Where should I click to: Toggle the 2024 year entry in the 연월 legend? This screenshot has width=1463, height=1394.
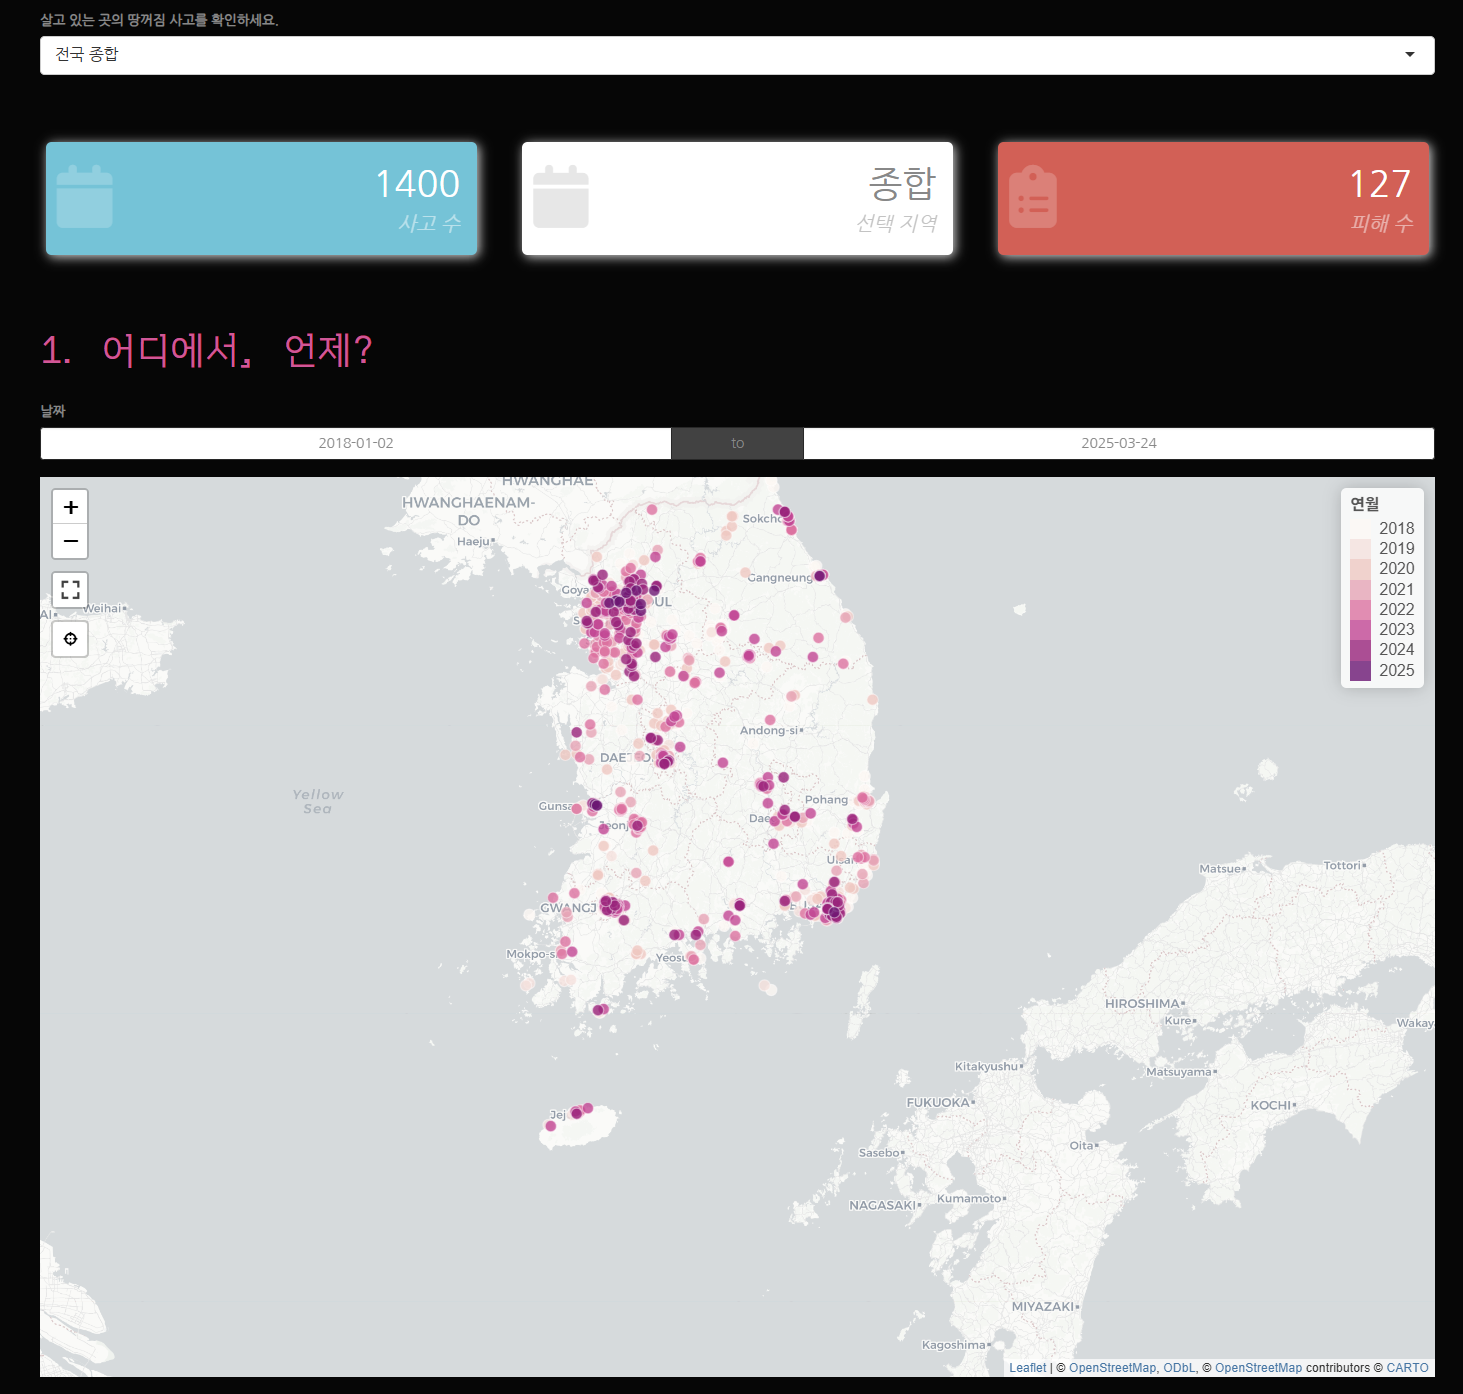point(1380,649)
